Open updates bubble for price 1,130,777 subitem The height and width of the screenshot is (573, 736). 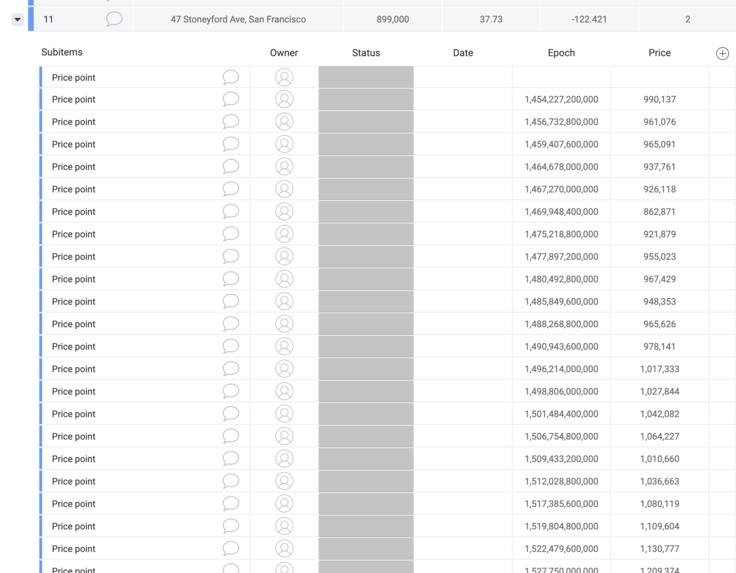[230, 549]
